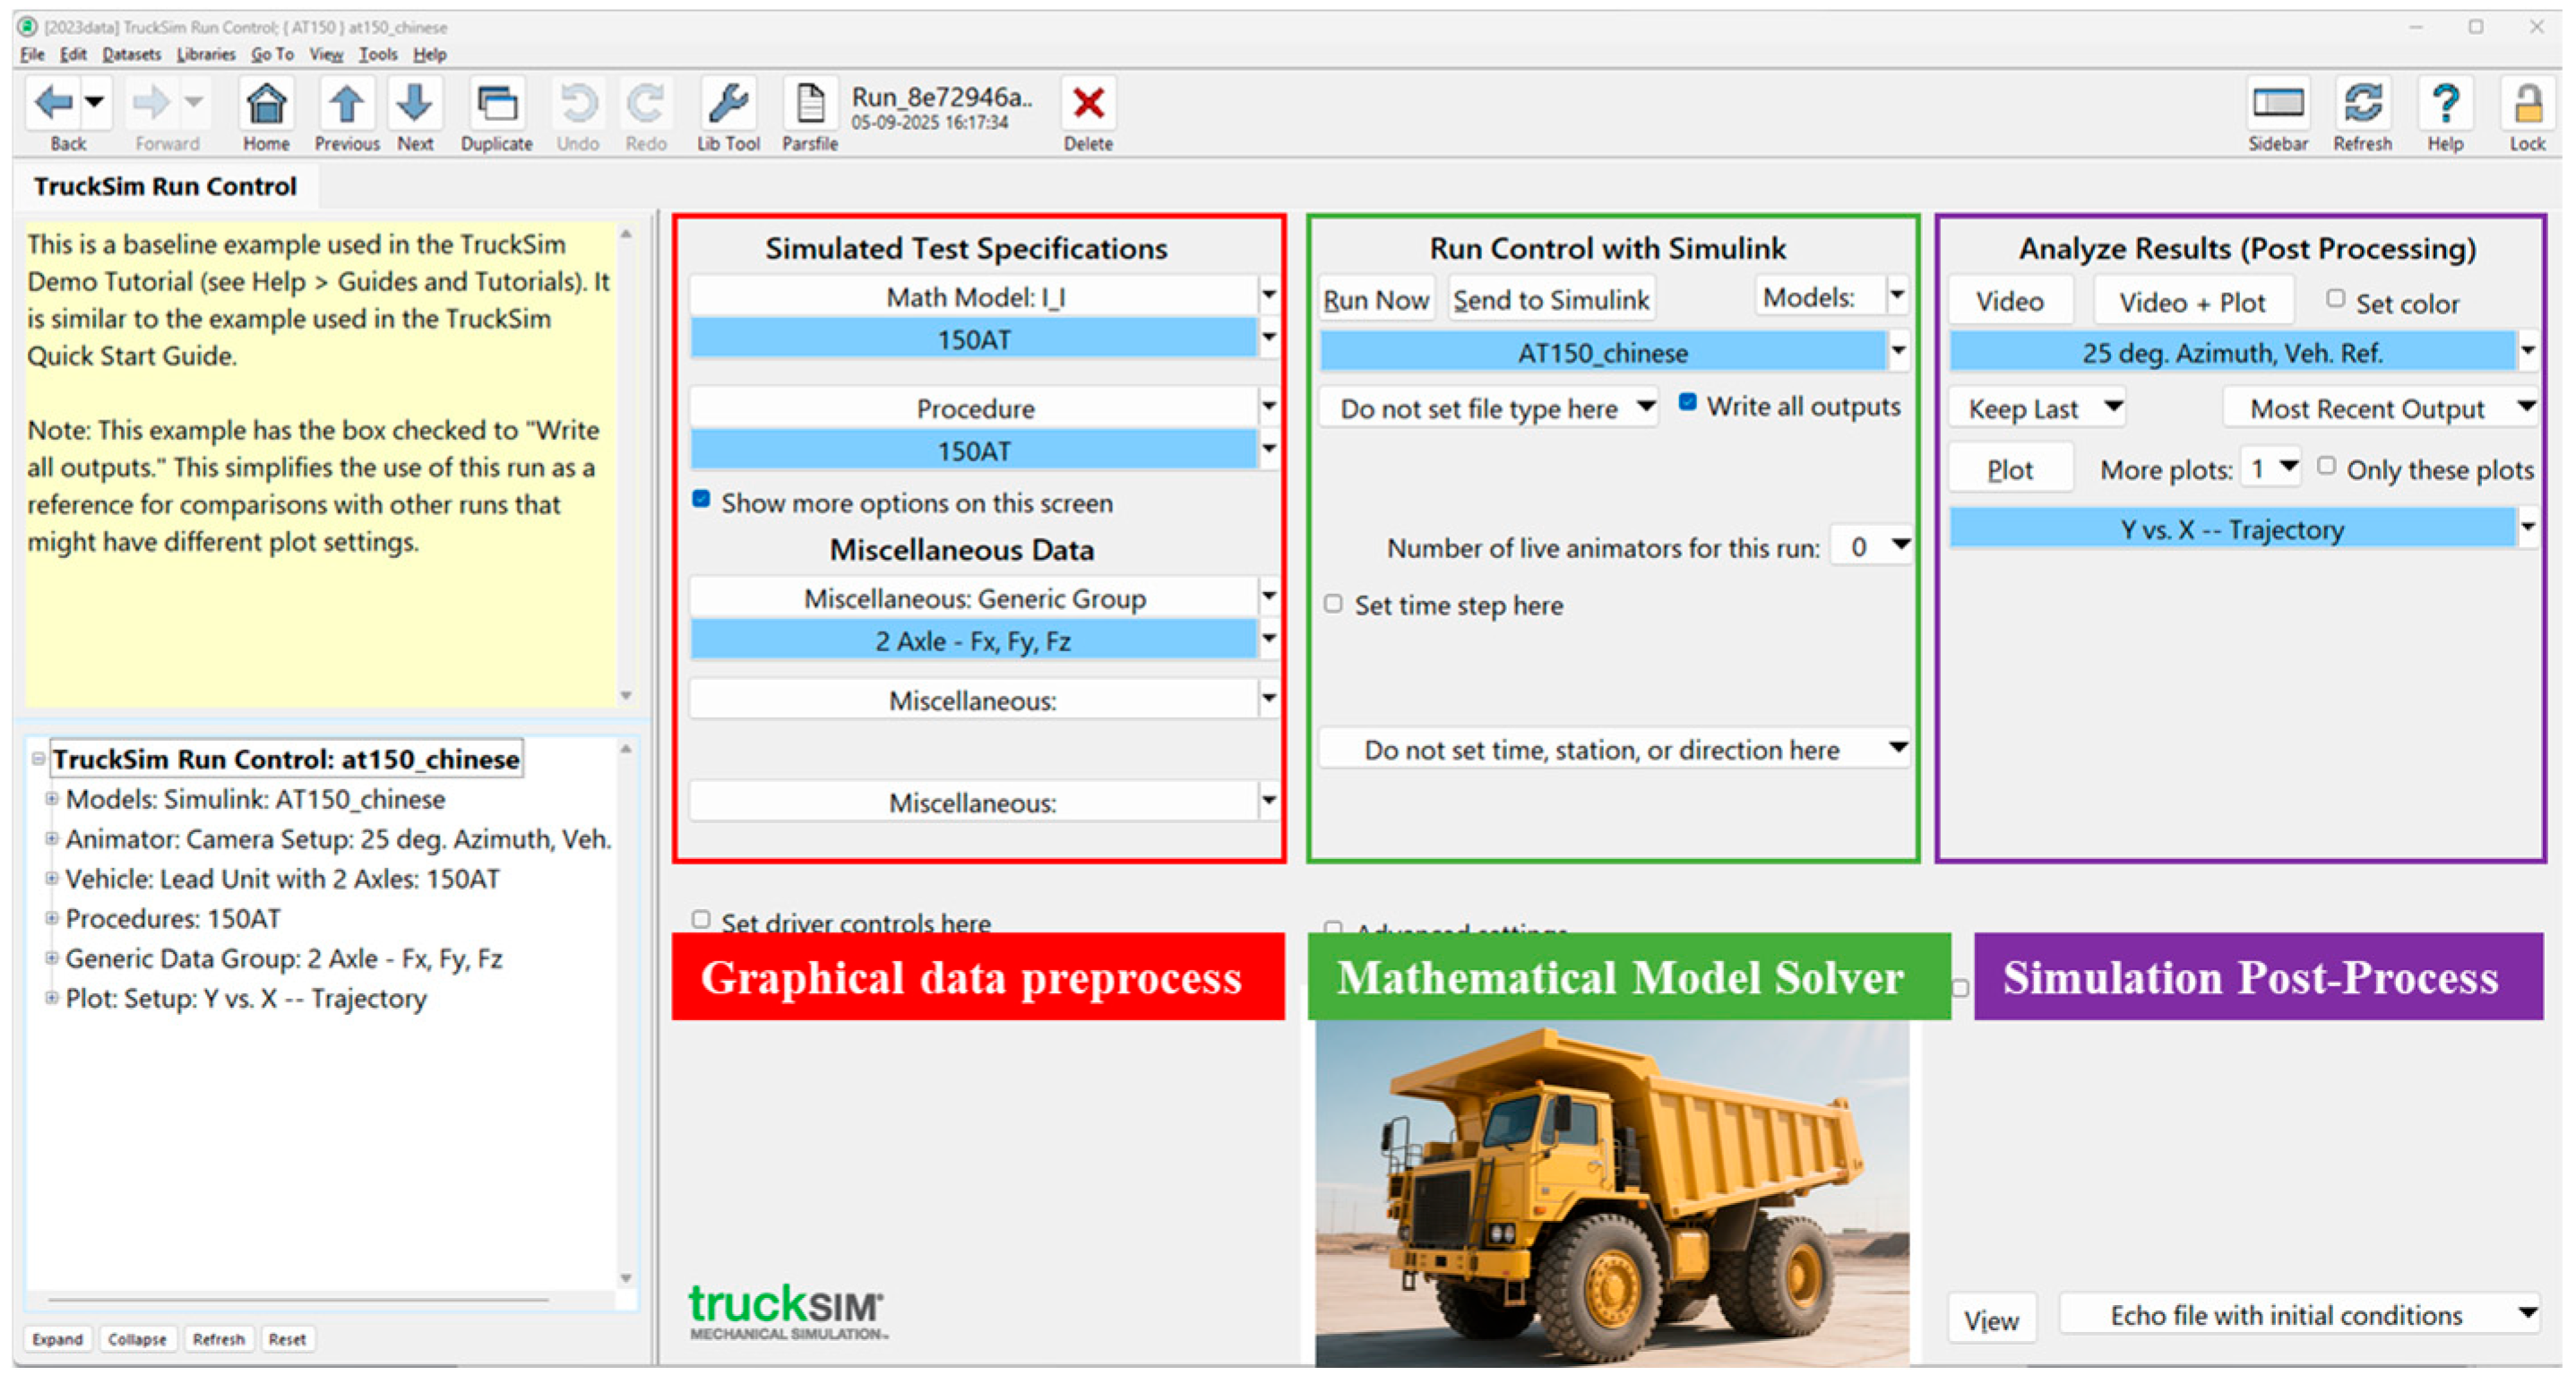Image resolution: width=2576 pixels, height=1375 pixels.
Task: Go to Previous dataset arrow icon
Action: (x=346, y=104)
